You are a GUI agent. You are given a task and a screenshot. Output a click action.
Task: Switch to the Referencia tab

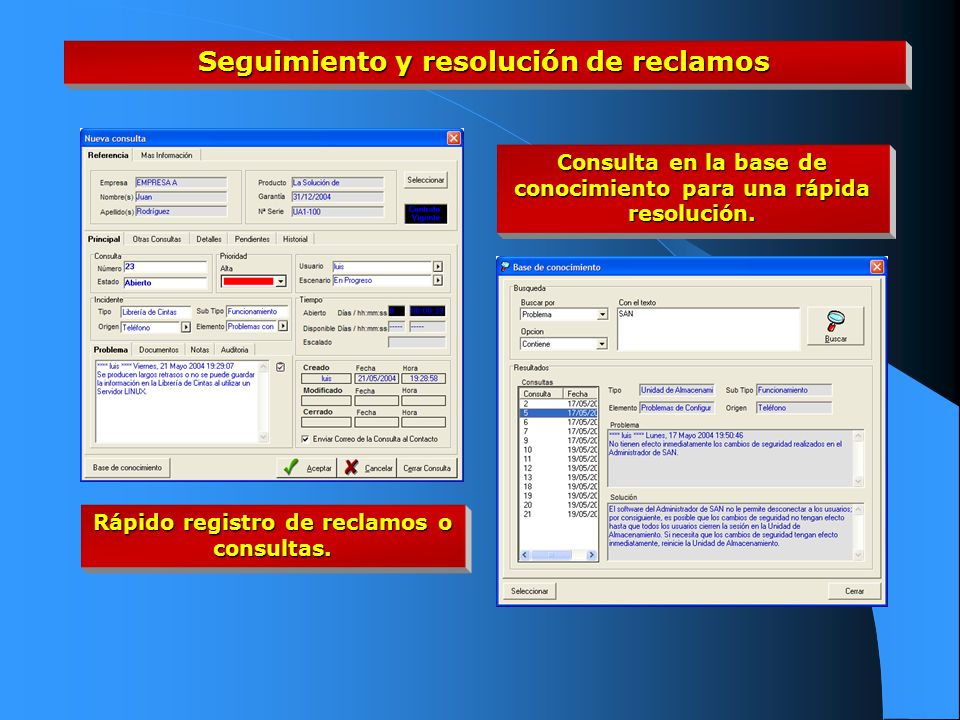click(x=108, y=156)
